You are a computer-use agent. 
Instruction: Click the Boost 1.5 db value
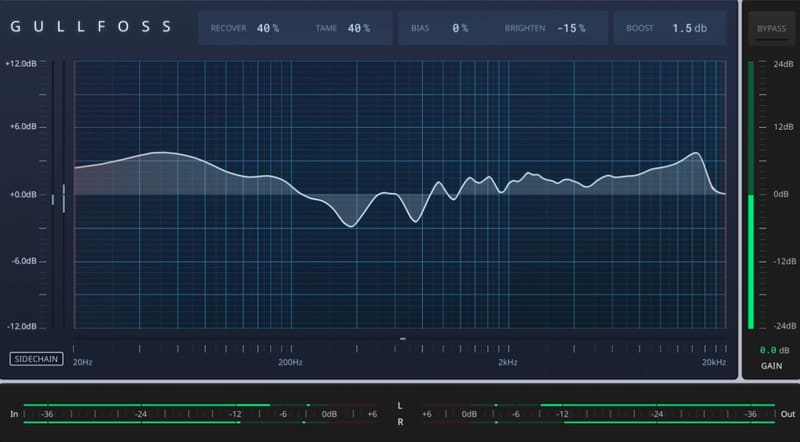689,28
